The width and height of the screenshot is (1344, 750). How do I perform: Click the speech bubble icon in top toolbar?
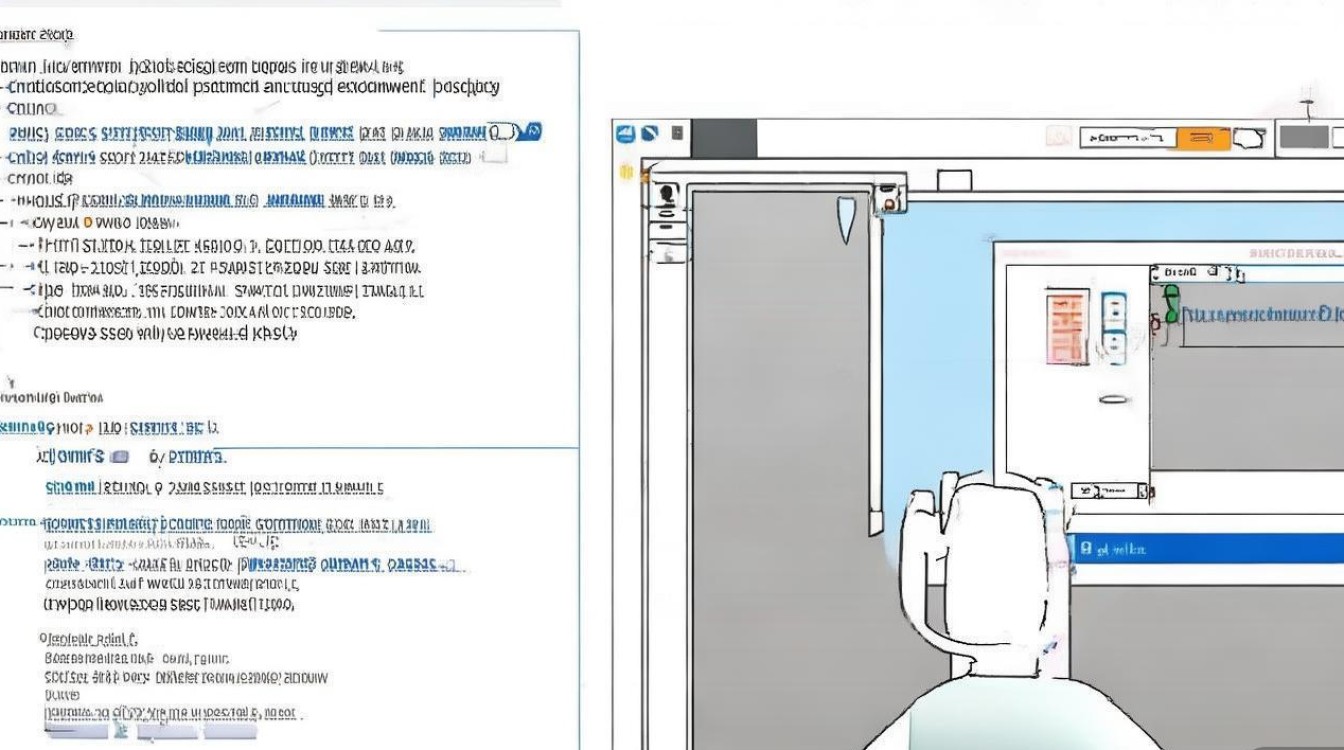pos(1252,138)
